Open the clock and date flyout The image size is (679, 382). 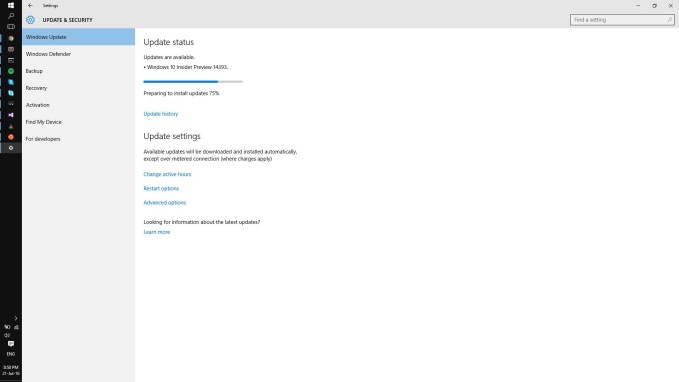11,370
